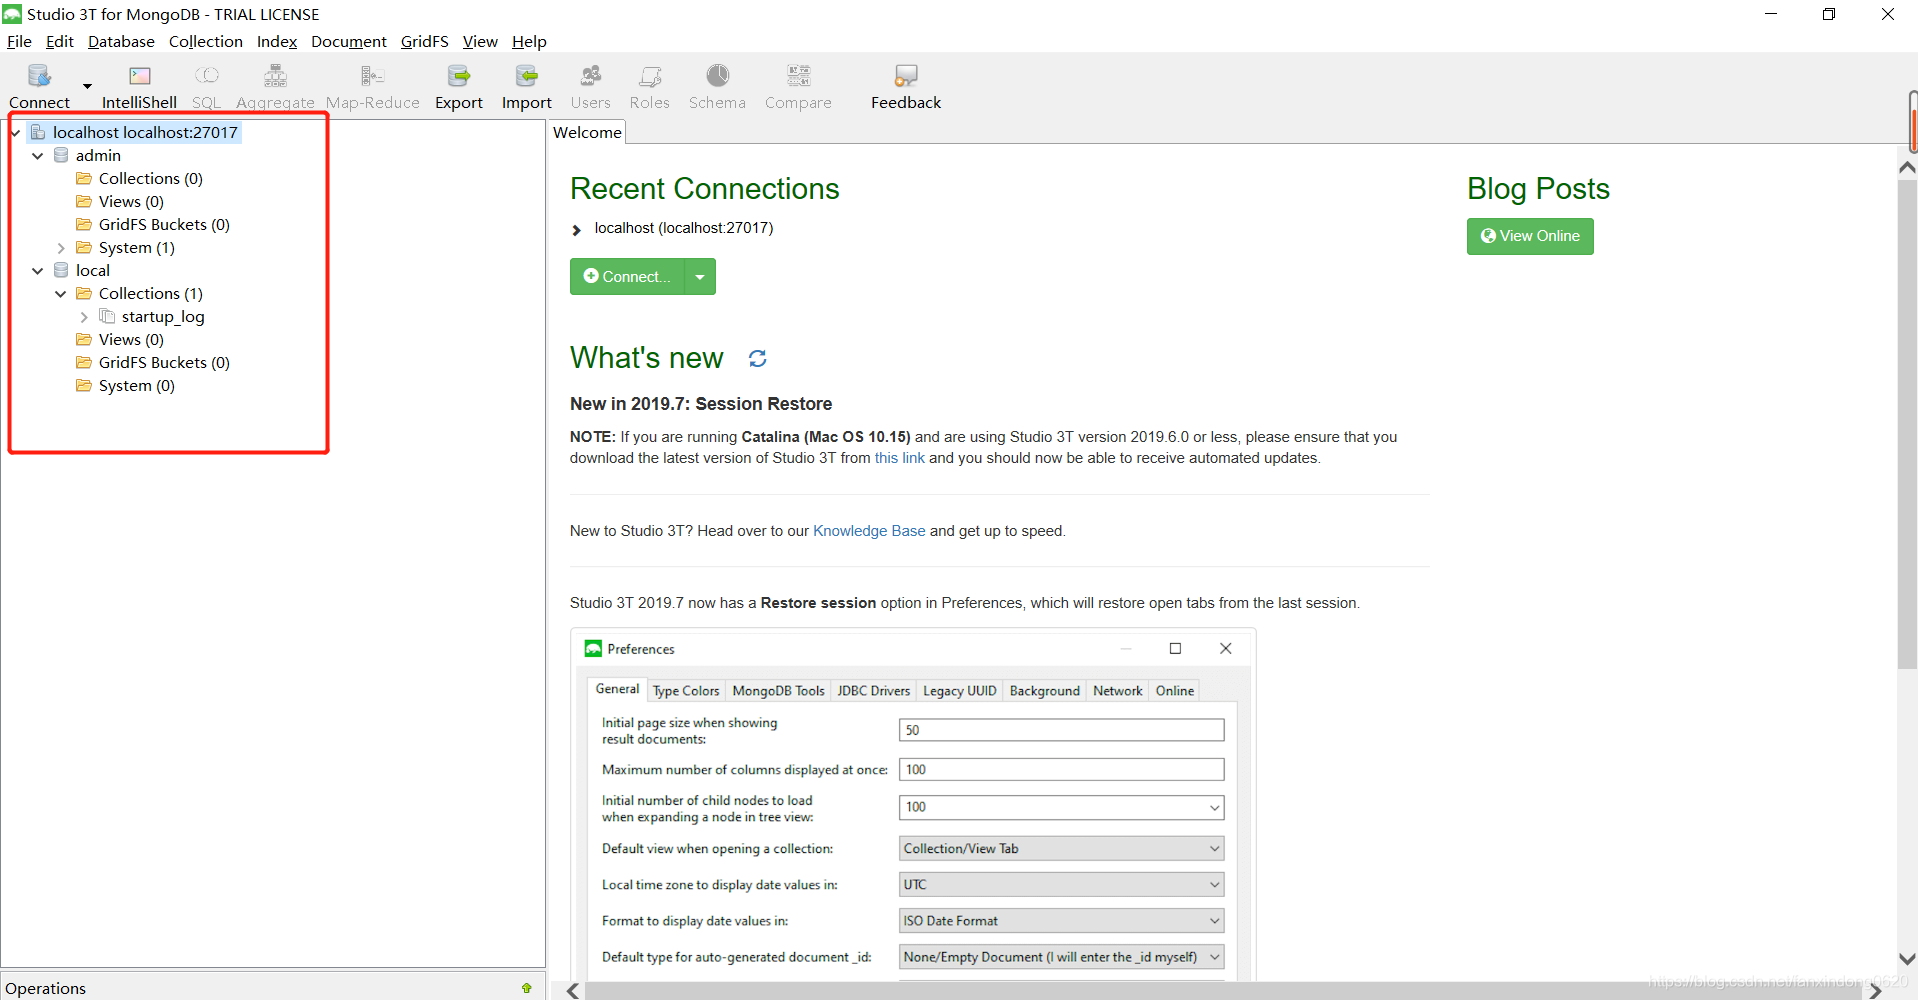Collapse Collections (1) under local
This screenshot has width=1918, height=1000.
[x=61, y=294]
